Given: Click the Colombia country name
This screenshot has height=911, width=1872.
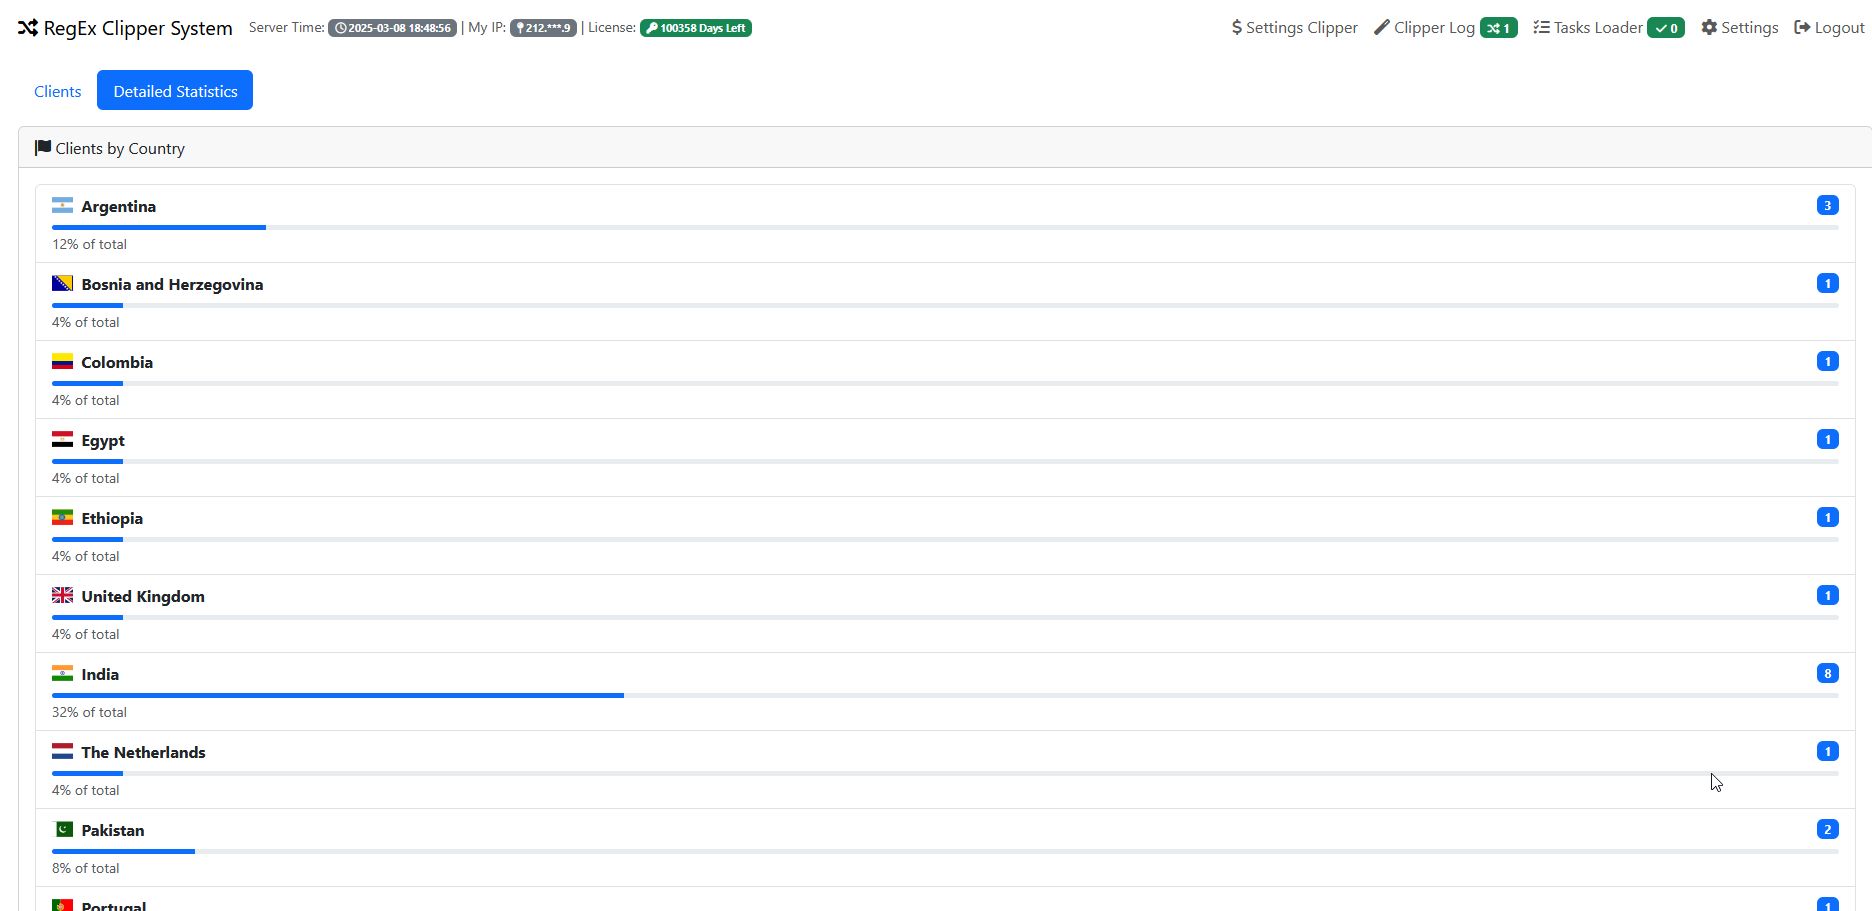Looking at the screenshot, I should pos(117,362).
